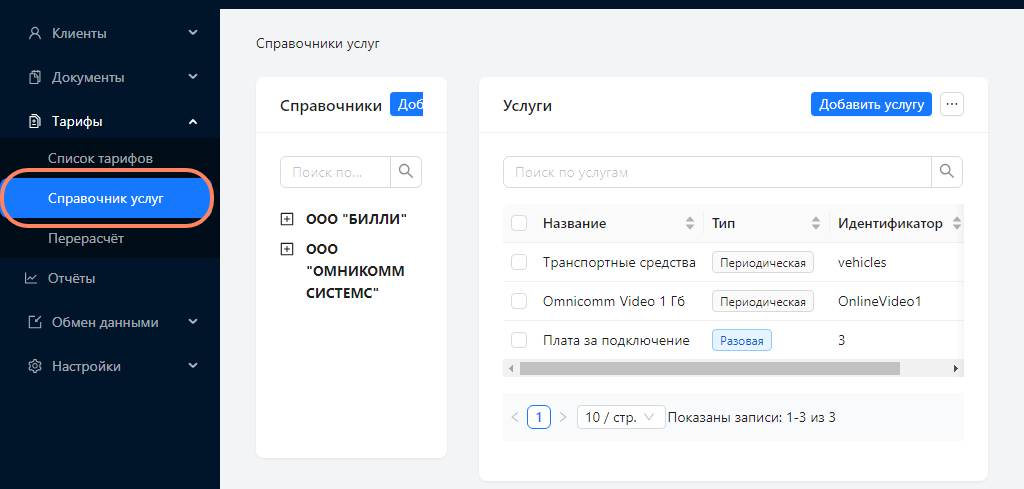The height and width of the screenshot is (489, 1024).
Task: Toggle the select-all checkbox in table header
Action: pos(519,223)
